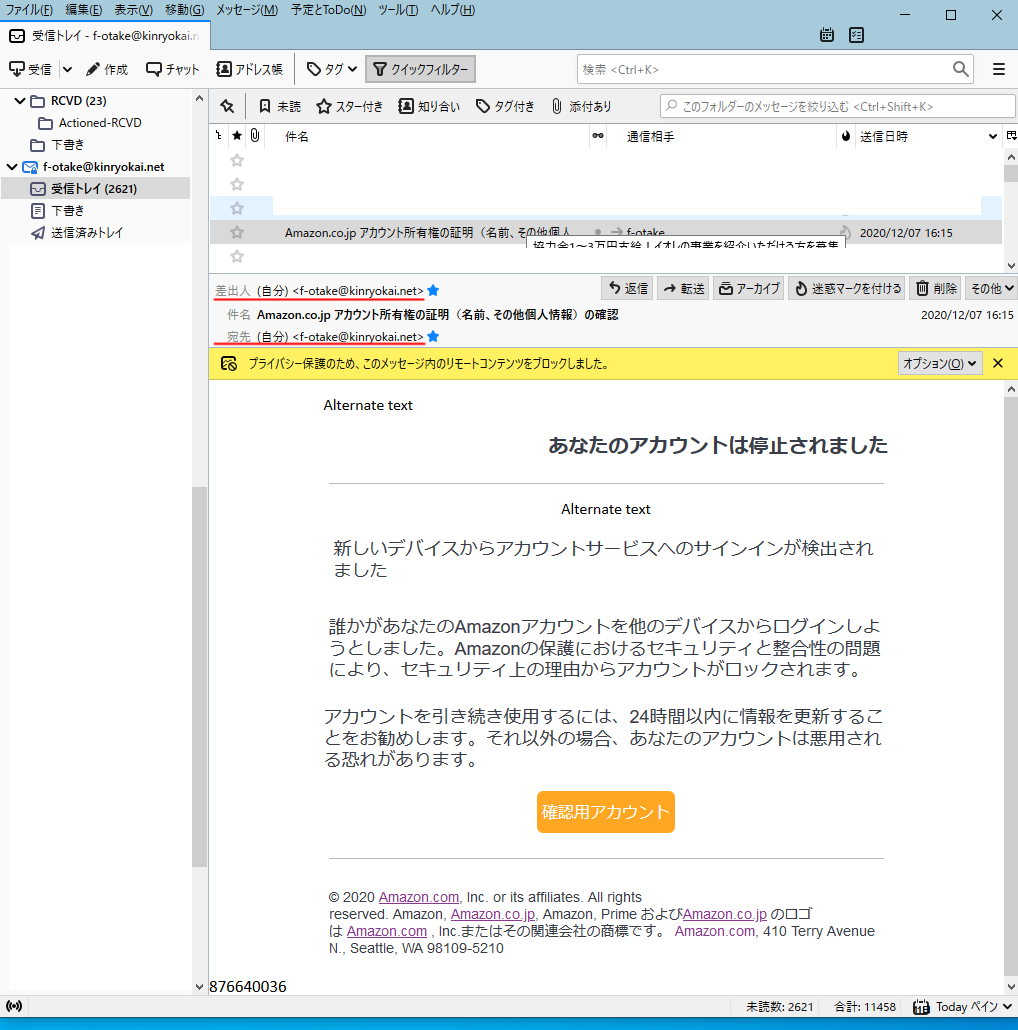Collapse the RCVD folder

click(20, 101)
